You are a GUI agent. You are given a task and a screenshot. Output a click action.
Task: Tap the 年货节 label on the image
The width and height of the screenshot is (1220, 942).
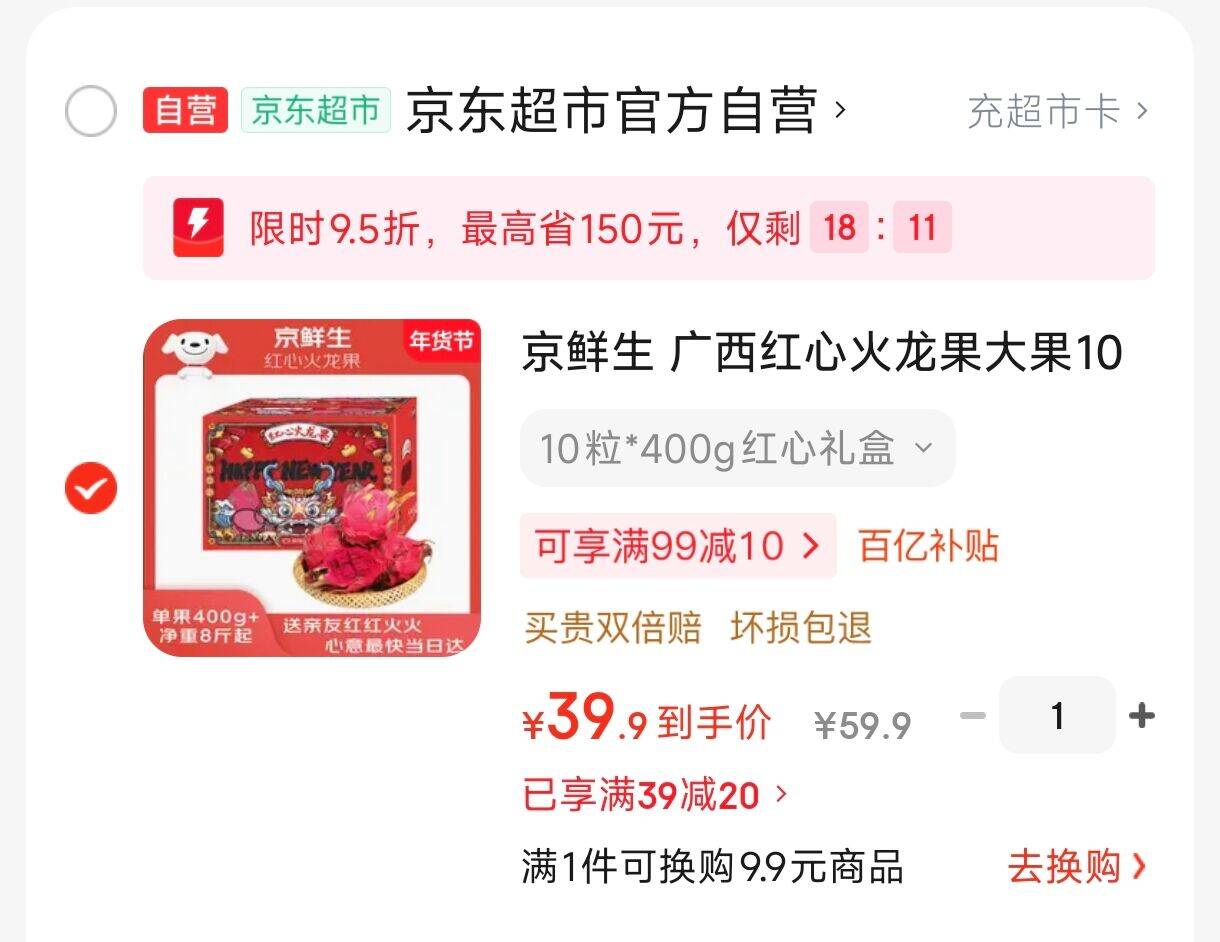point(440,340)
